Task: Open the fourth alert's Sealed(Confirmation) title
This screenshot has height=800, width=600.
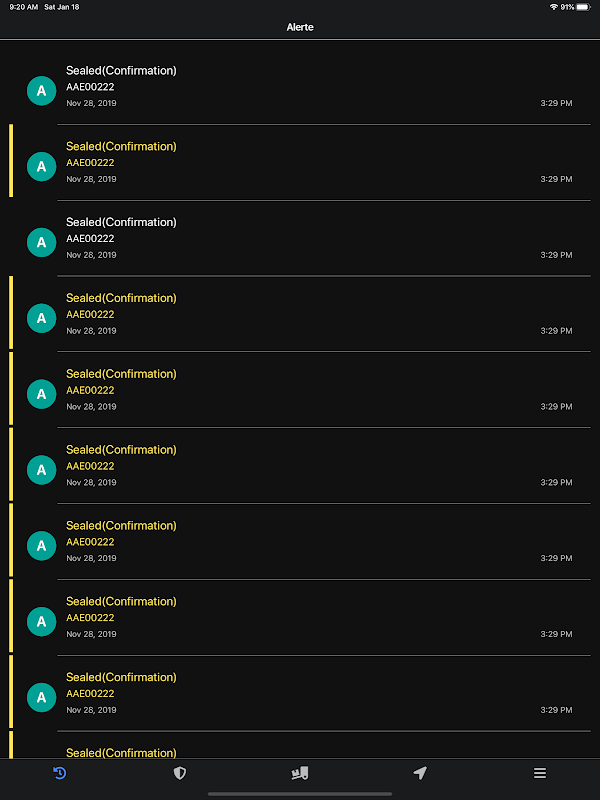Action: tap(121, 298)
